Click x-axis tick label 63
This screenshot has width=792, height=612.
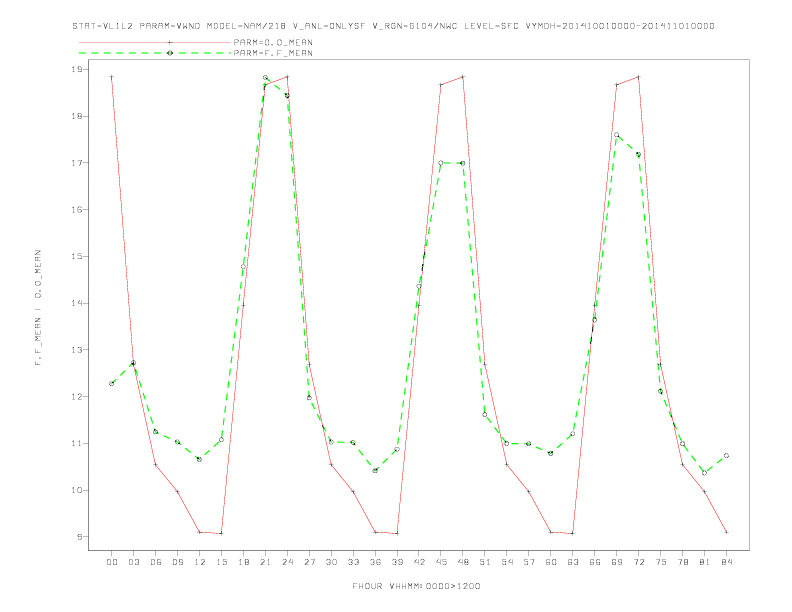[x=573, y=562]
